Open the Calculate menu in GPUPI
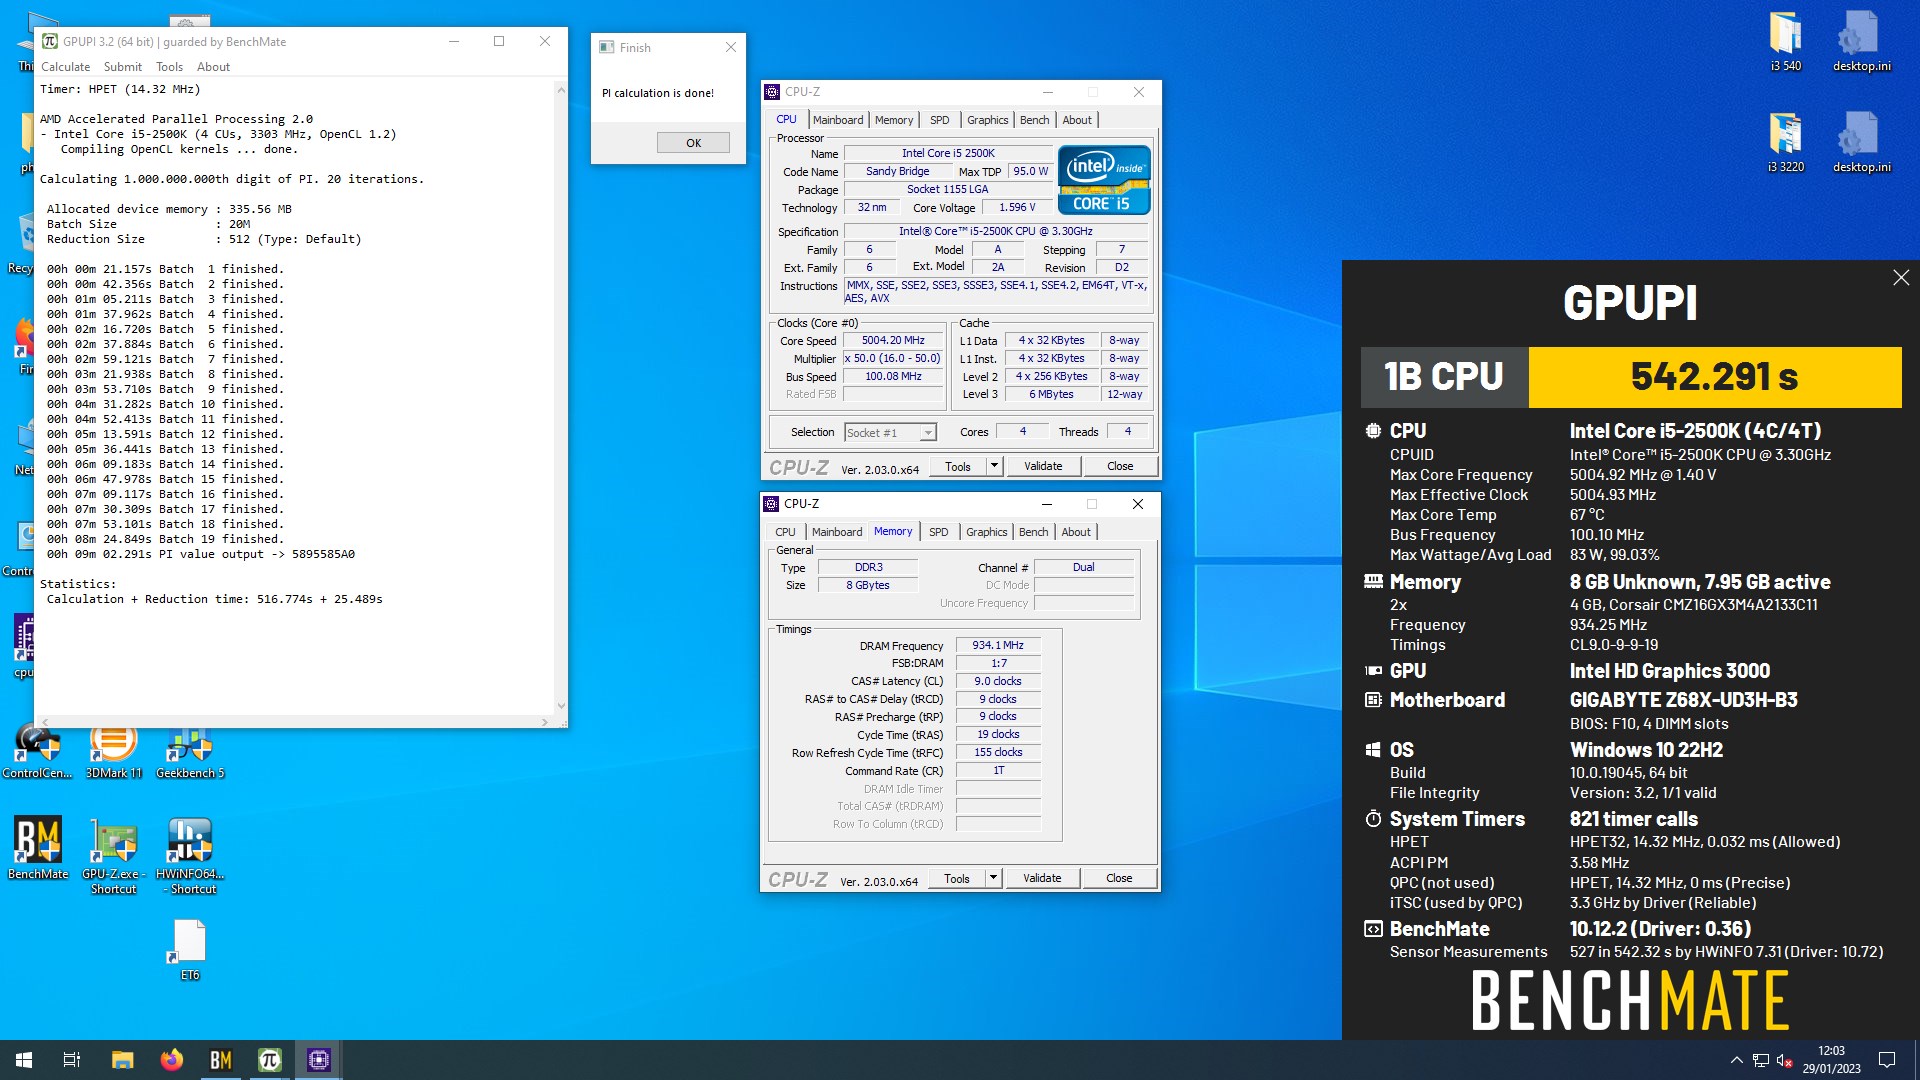 pyautogui.click(x=66, y=67)
